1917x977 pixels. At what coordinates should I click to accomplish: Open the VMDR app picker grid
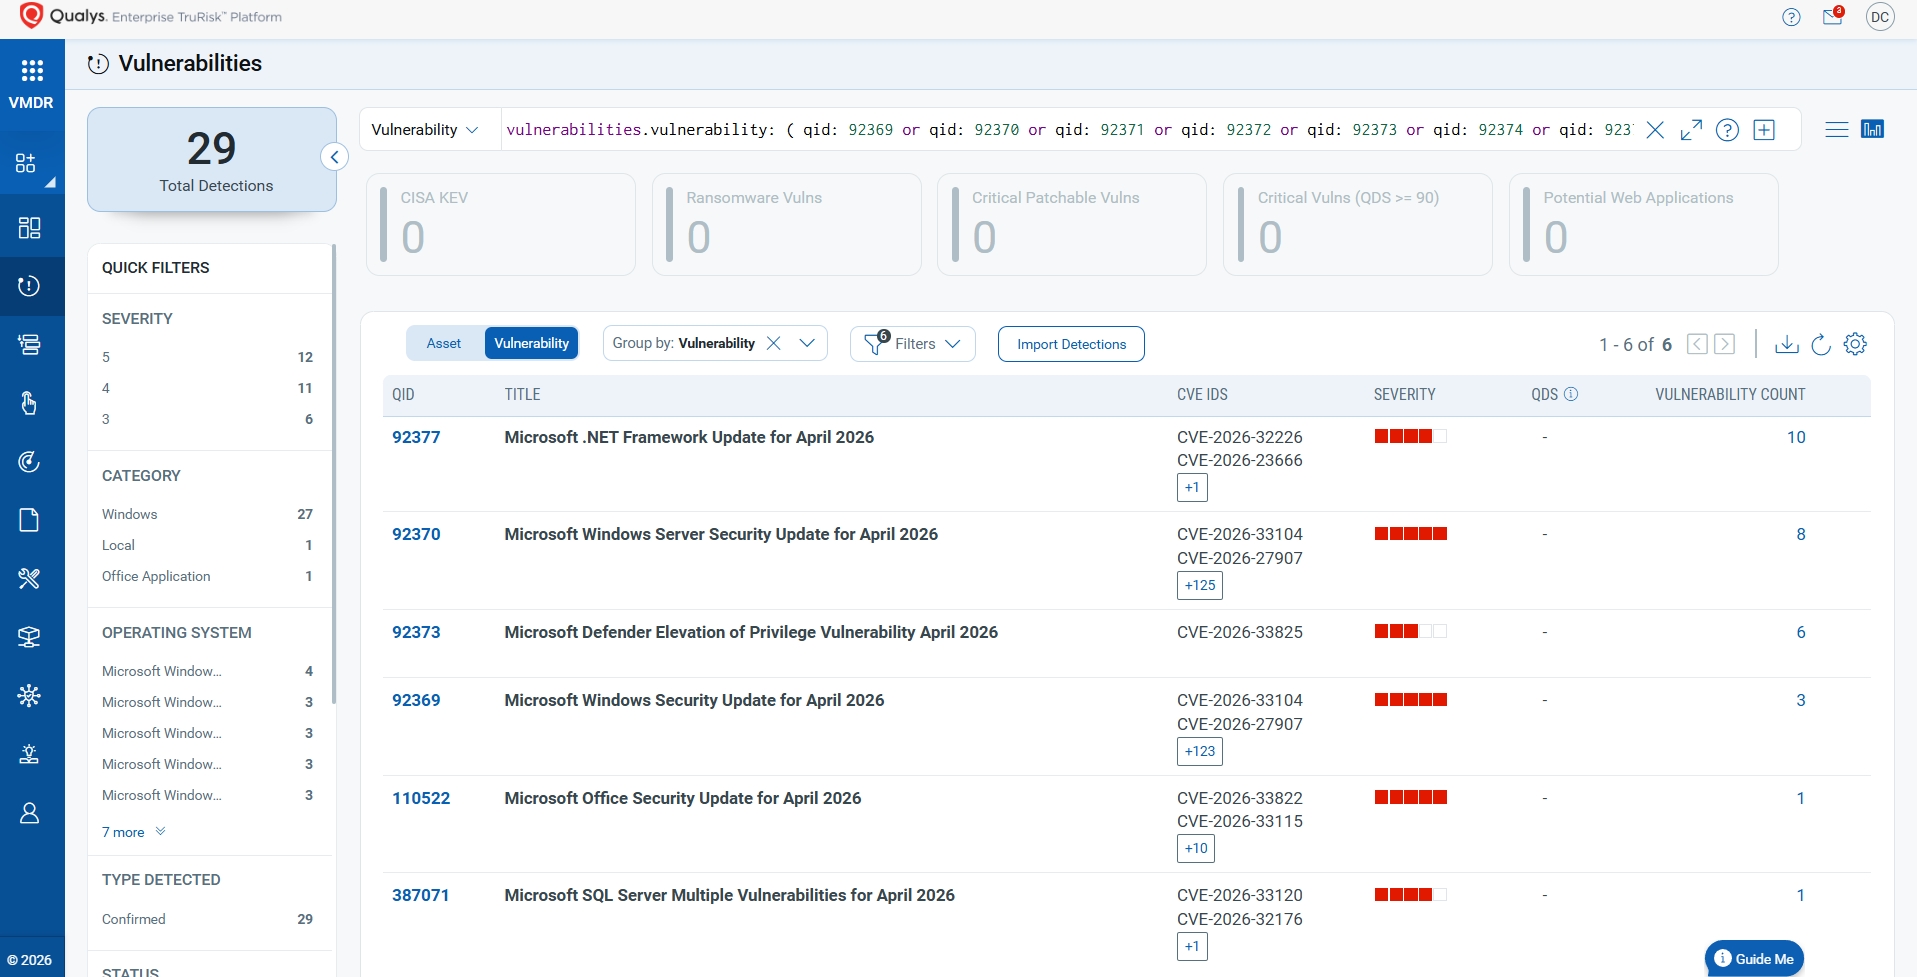pyautogui.click(x=32, y=70)
